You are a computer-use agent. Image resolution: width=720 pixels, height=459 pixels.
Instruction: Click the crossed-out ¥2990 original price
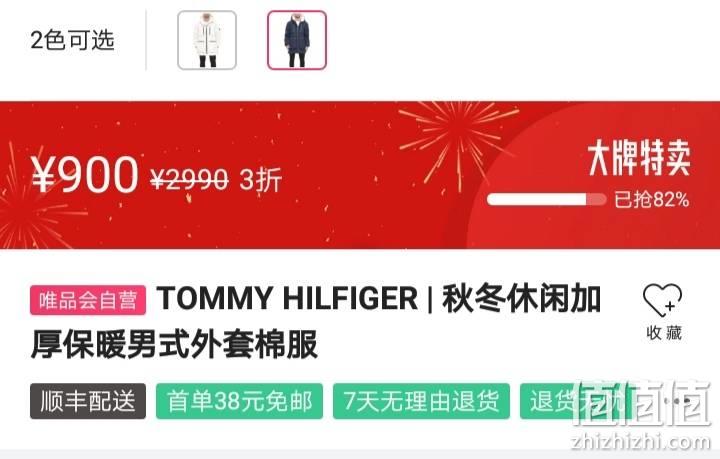point(189,179)
